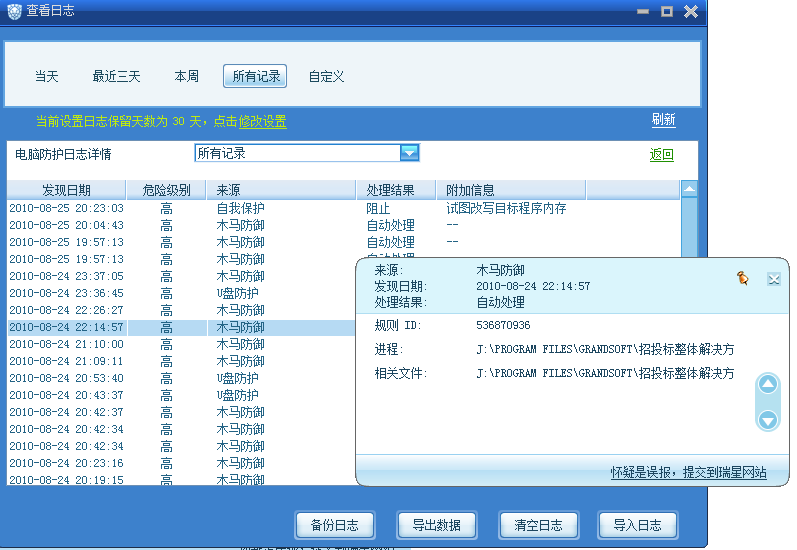Open the 修改设置 link
The height and width of the screenshot is (550, 797).
(x=262, y=122)
